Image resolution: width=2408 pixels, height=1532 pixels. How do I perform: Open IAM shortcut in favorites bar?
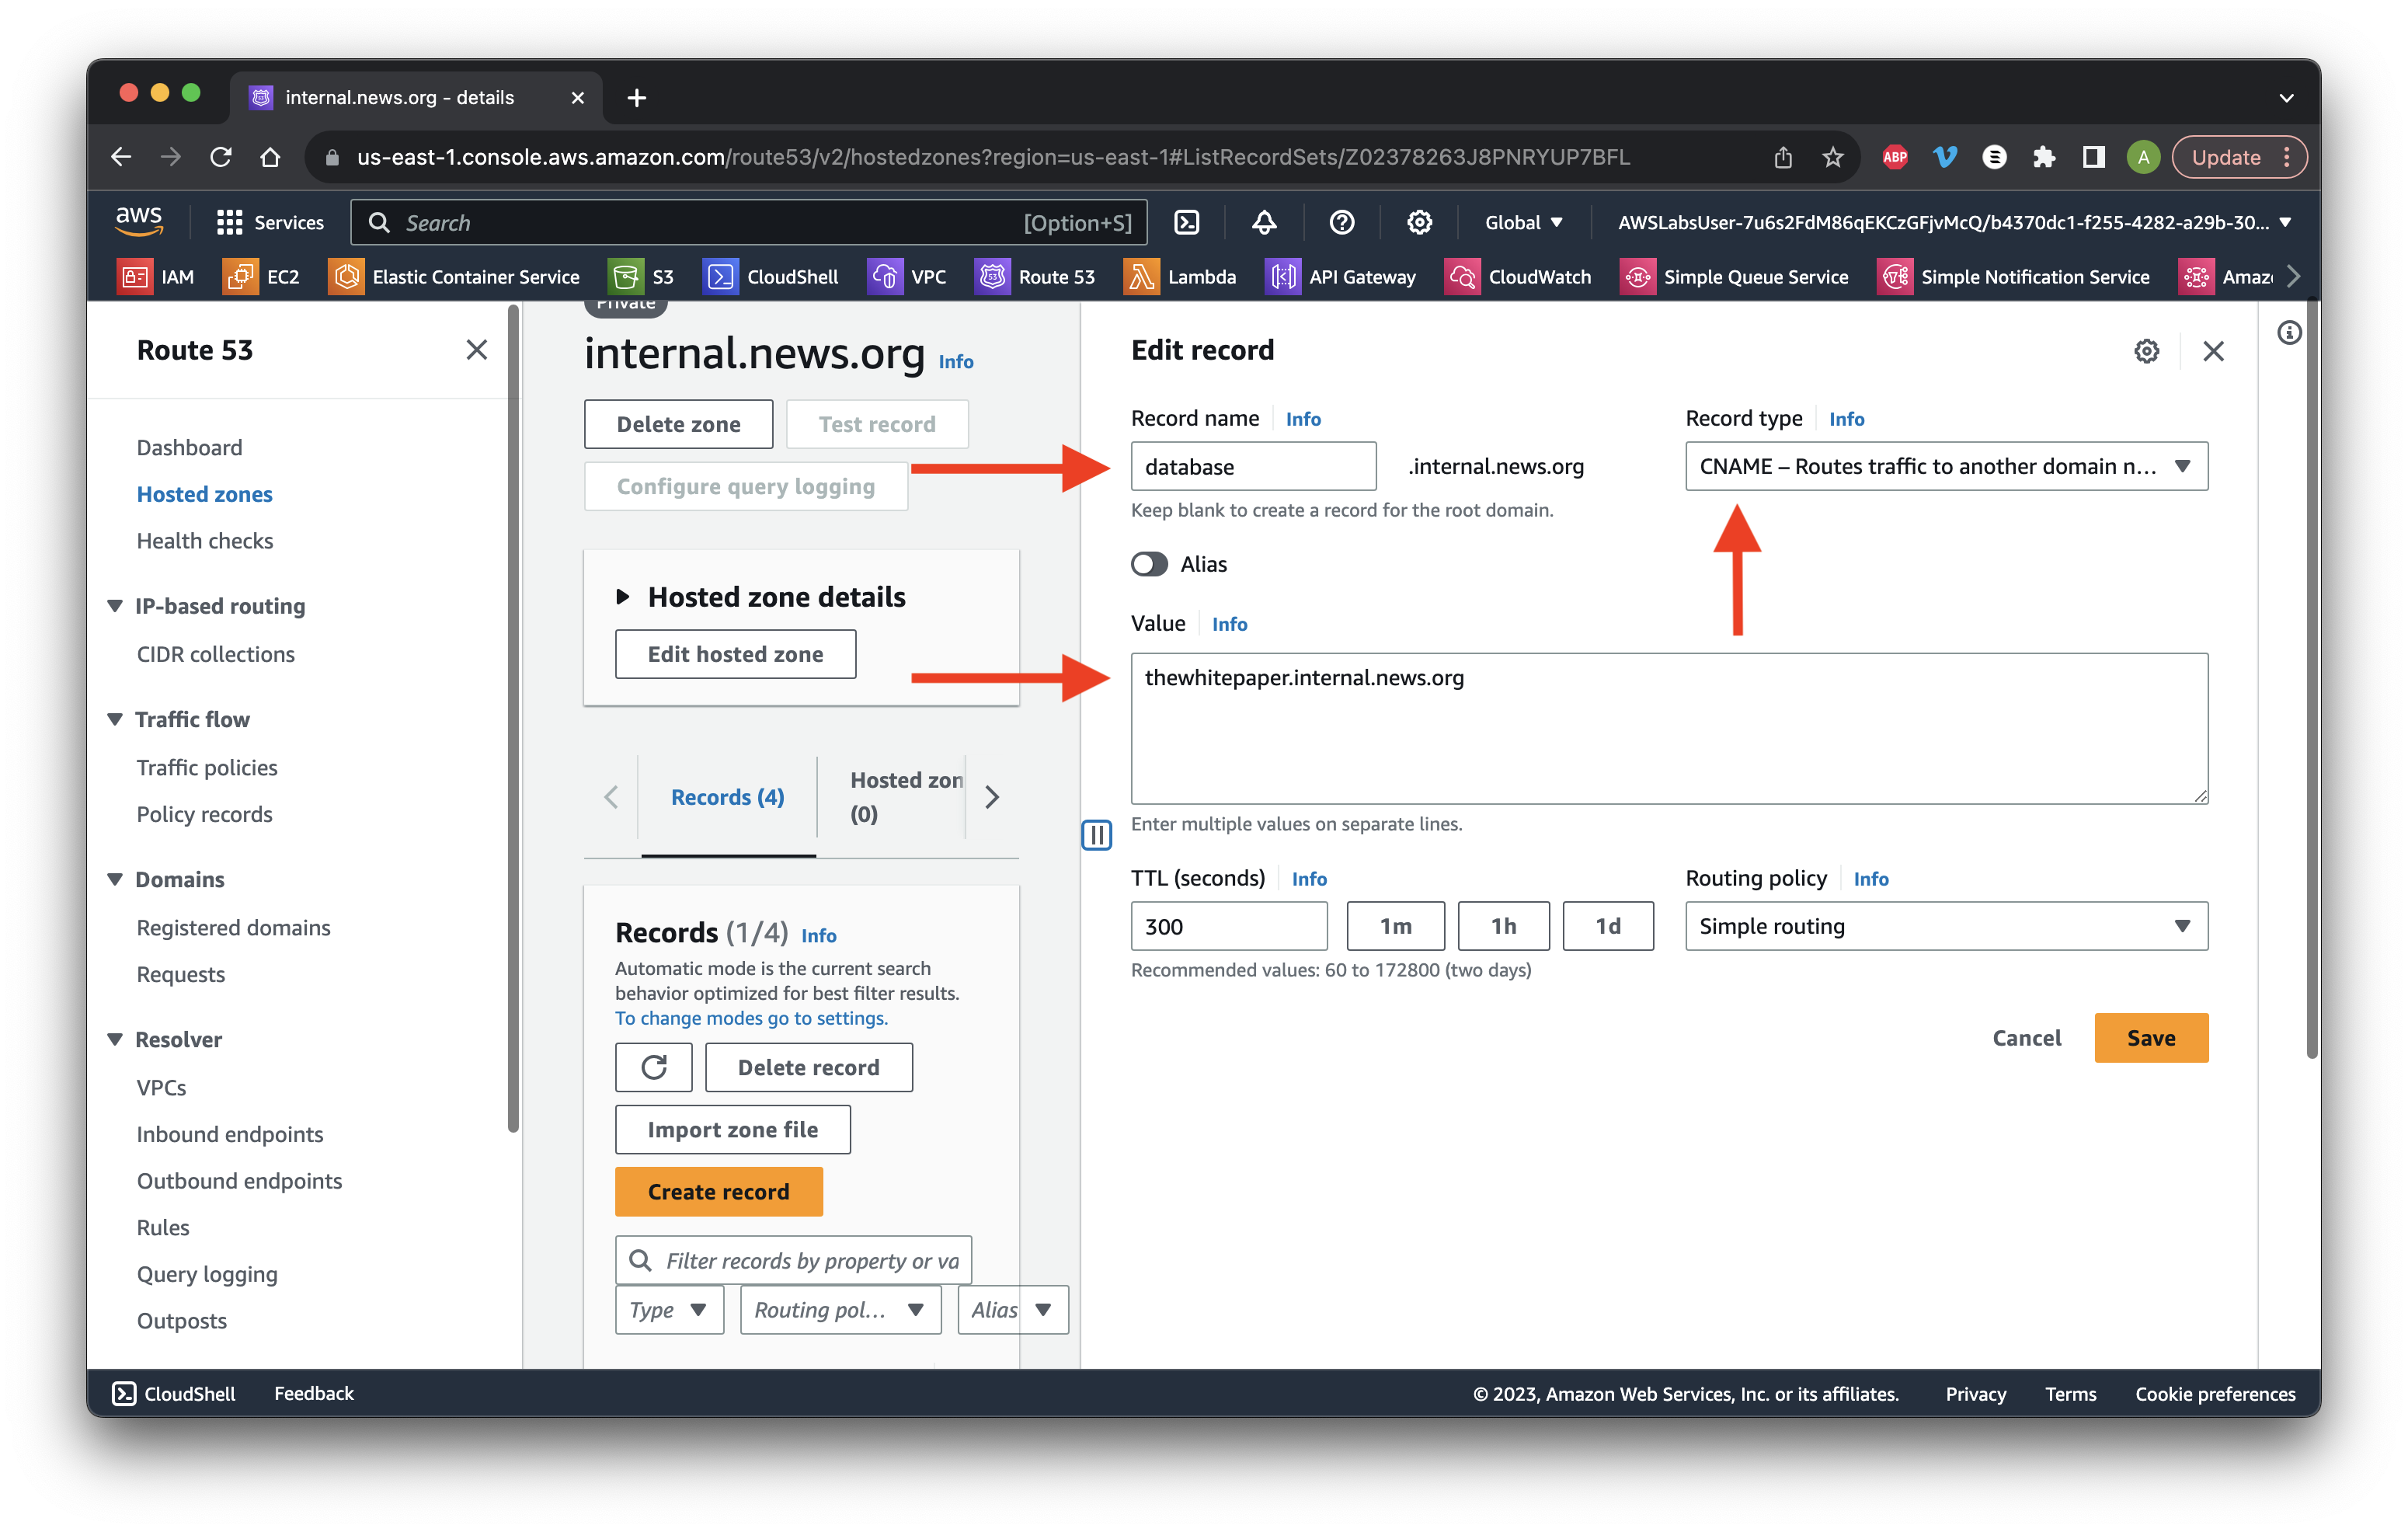pos(156,277)
